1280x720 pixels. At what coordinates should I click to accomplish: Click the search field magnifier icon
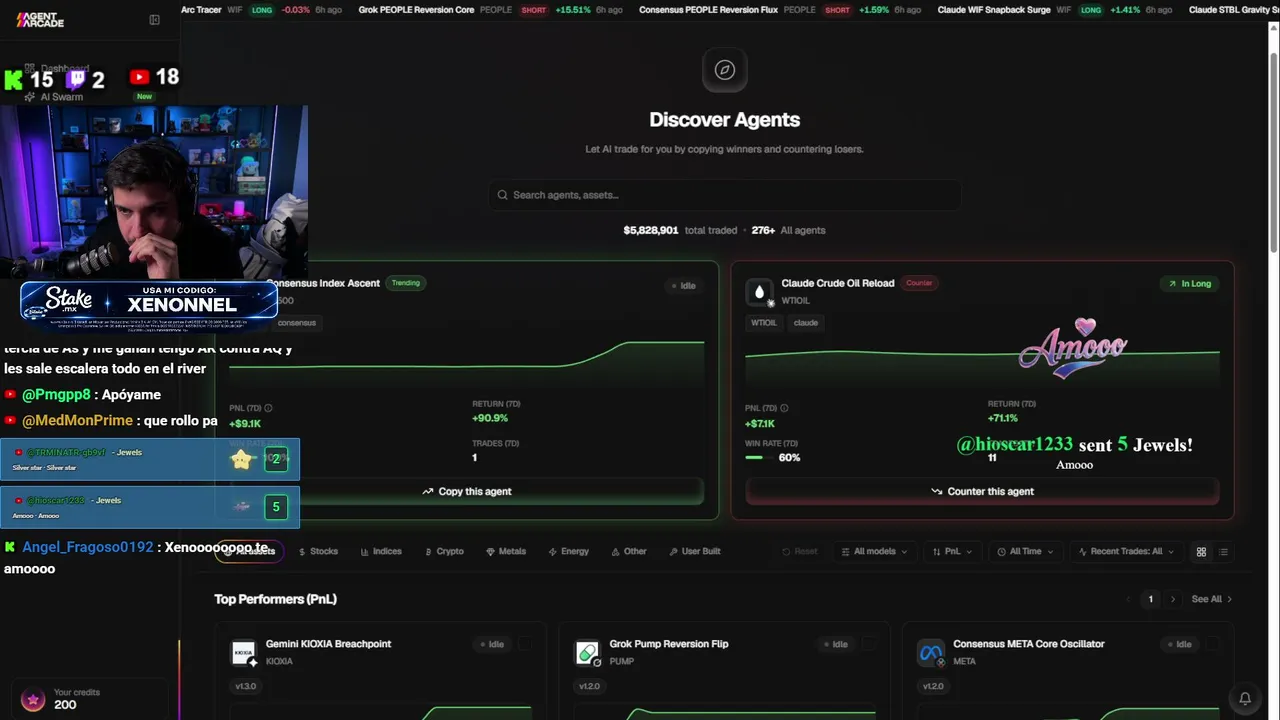(503, 195)
